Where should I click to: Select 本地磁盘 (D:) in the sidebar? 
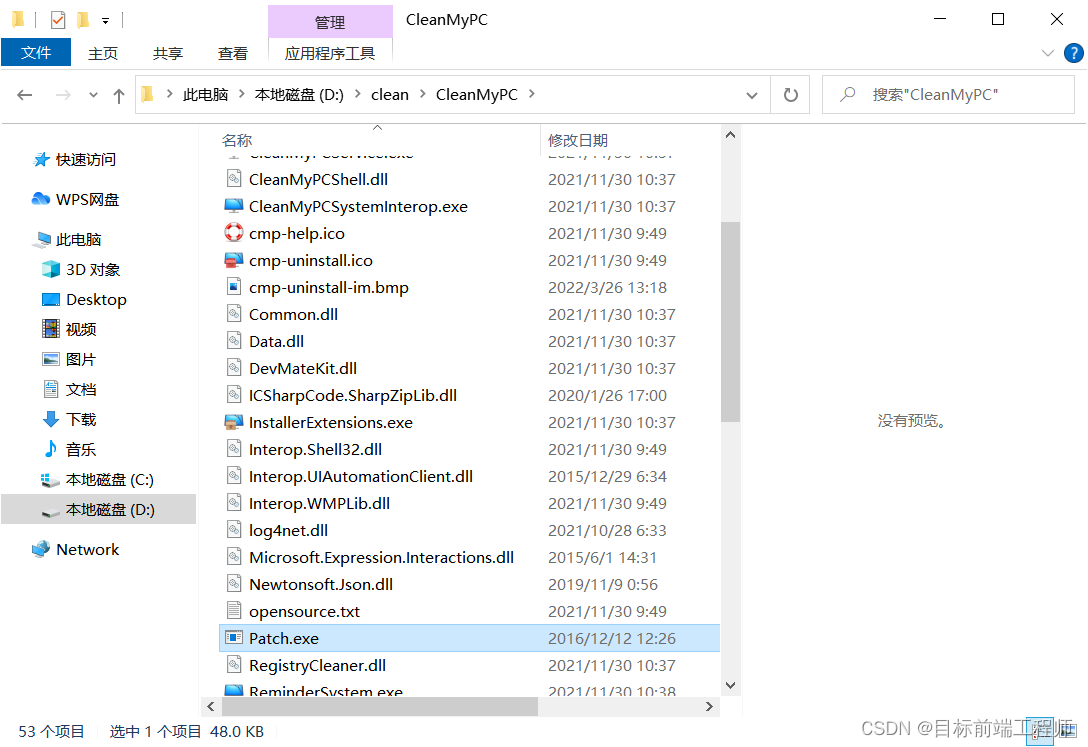(x=99, y=510)
